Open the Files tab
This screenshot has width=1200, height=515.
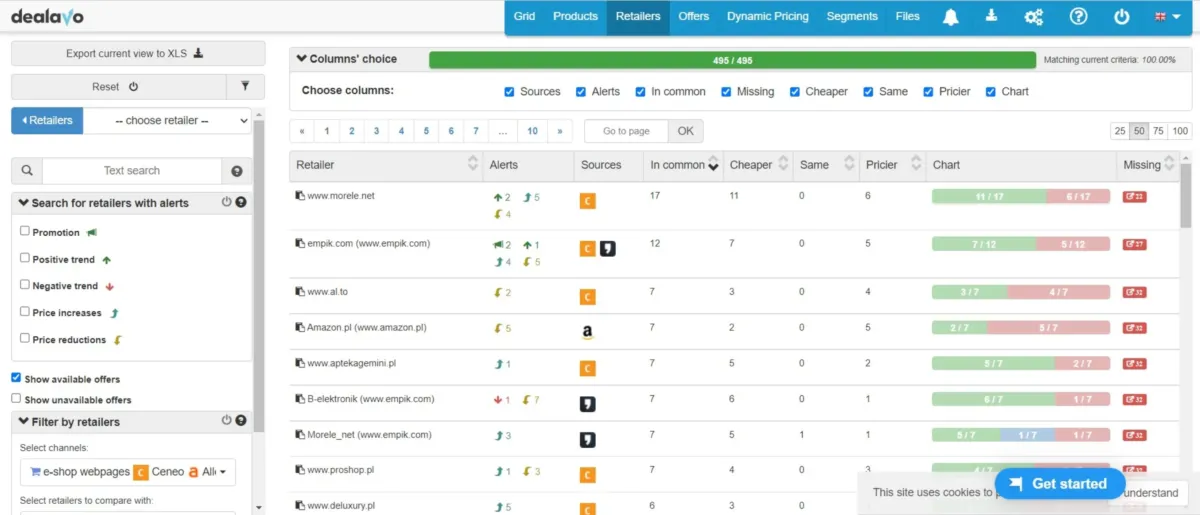point(908,16)
